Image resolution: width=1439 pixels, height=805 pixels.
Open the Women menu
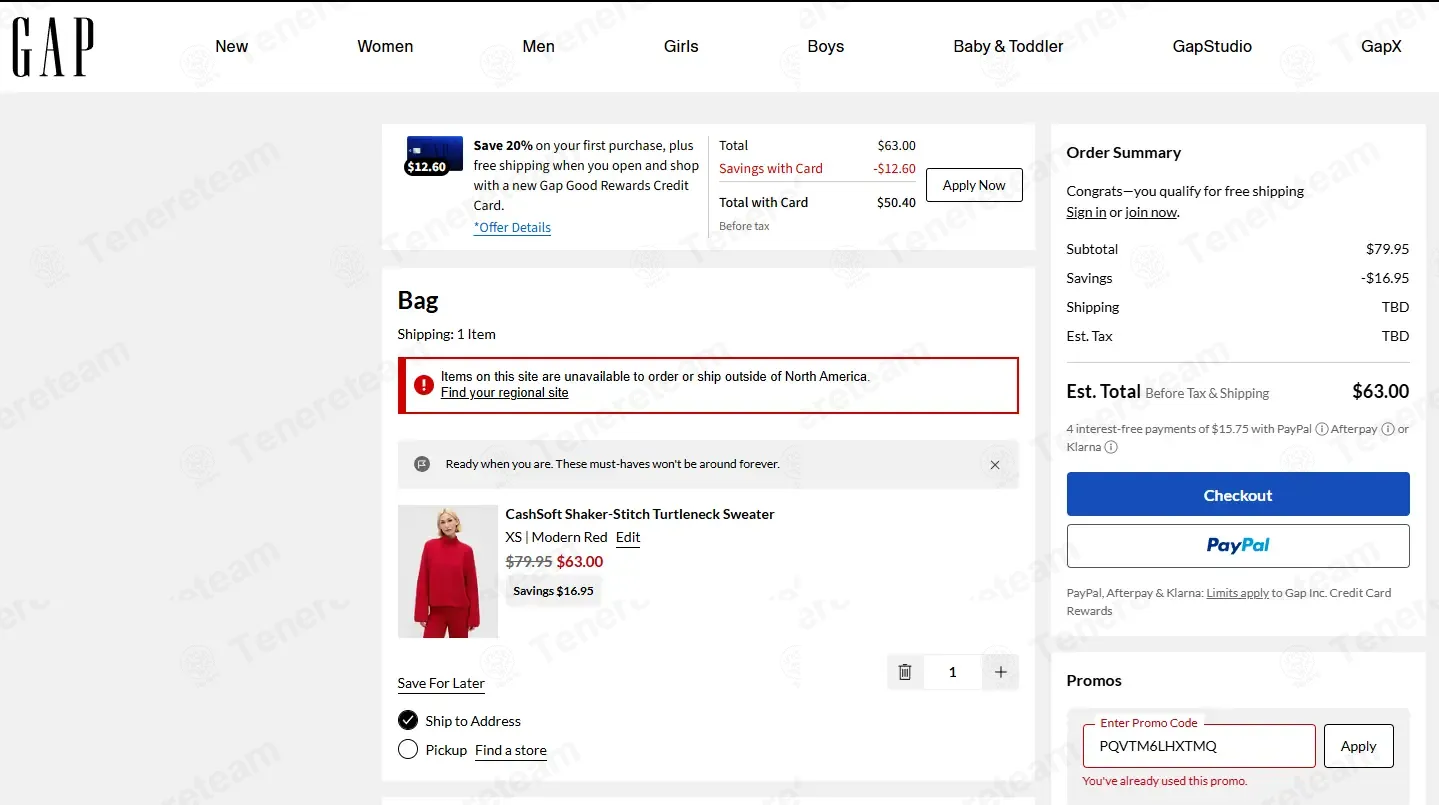pyautogui.click(x=385, y=46)
